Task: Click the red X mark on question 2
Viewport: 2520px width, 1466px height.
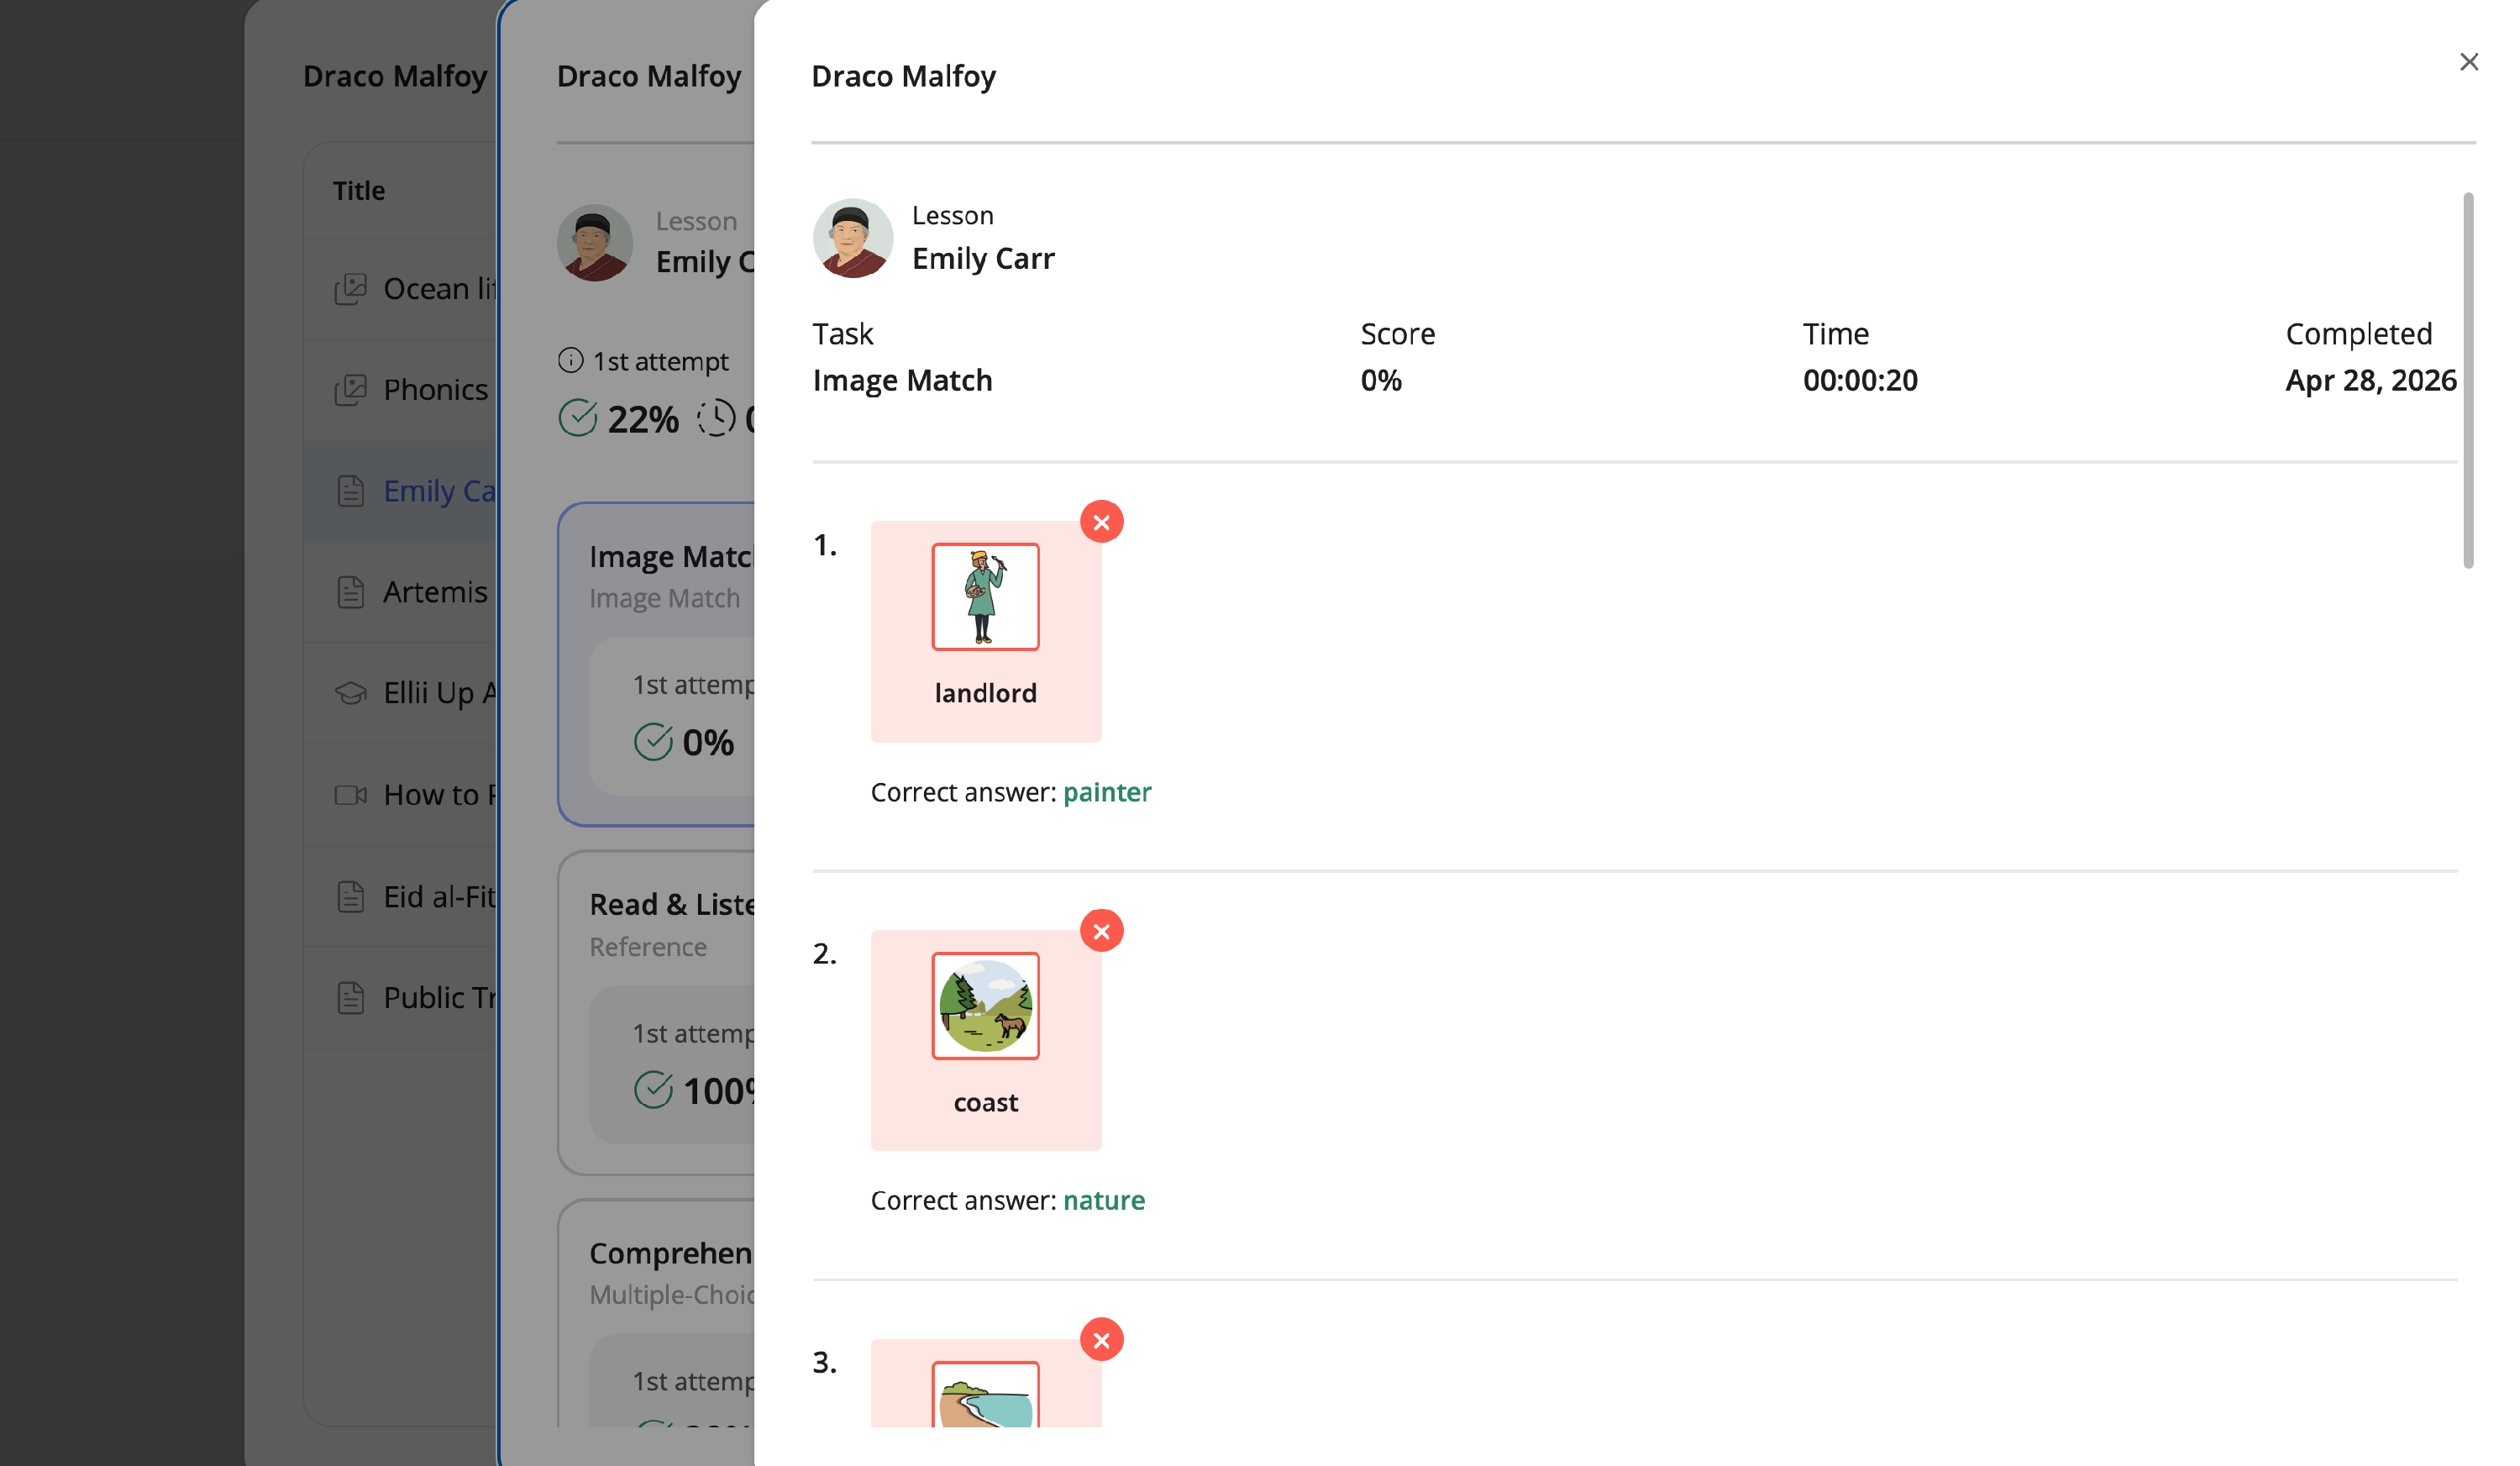Action: pyautogui.click(x=1101, y=931)
